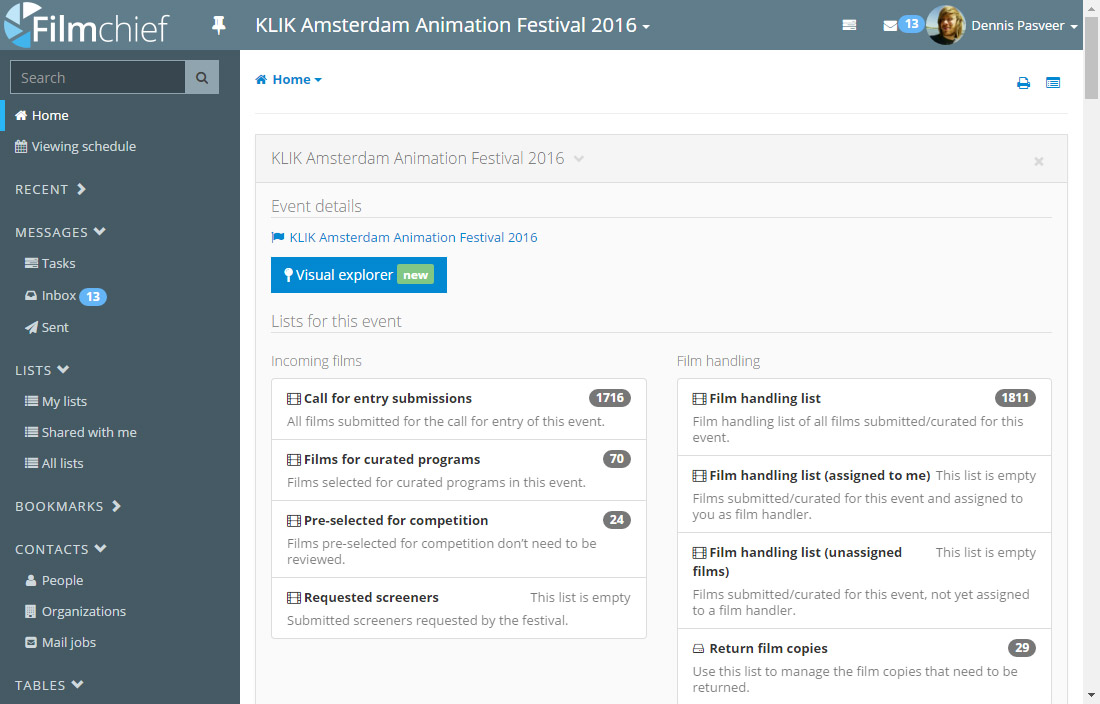The height and width of the screenshot is (704, 1100).
Task: Click Dennis Pasveer's profile picture
Action: point(945,26)
